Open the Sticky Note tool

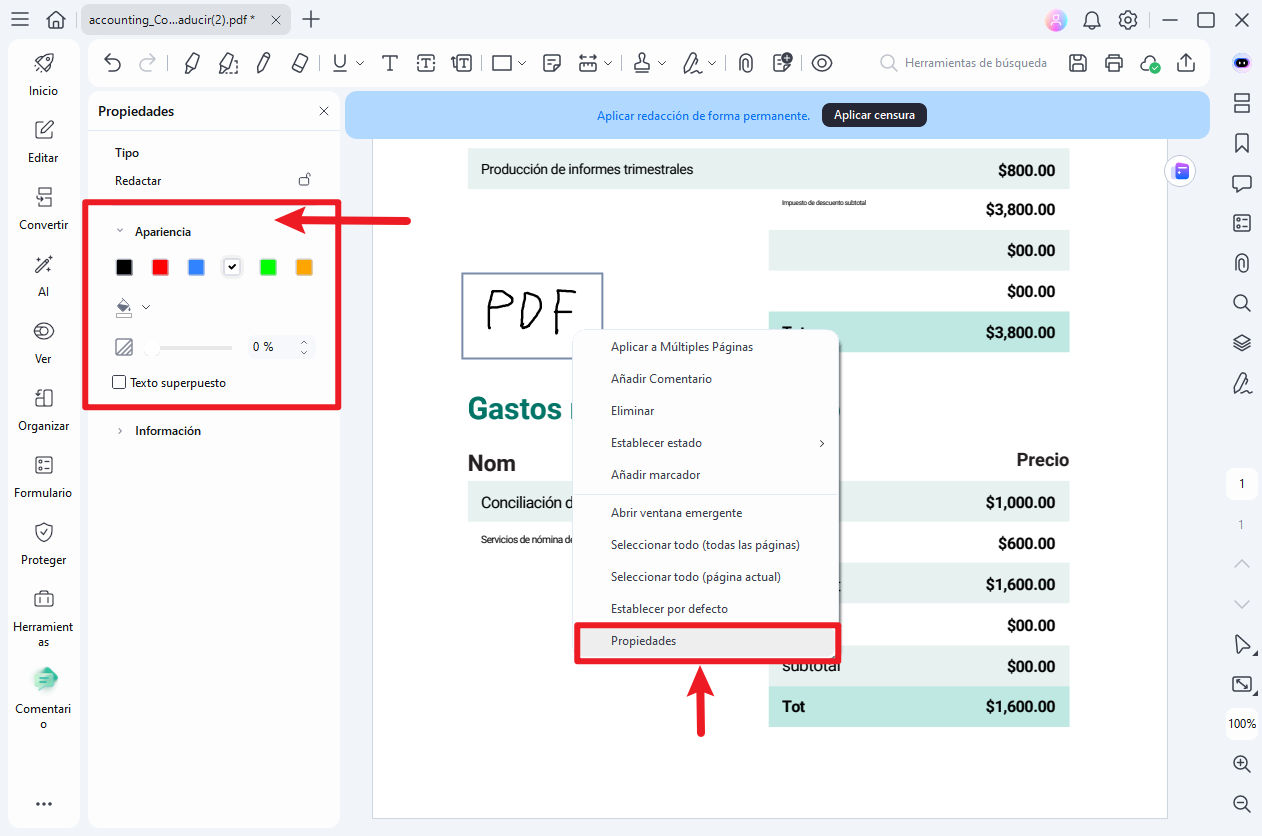552,63
